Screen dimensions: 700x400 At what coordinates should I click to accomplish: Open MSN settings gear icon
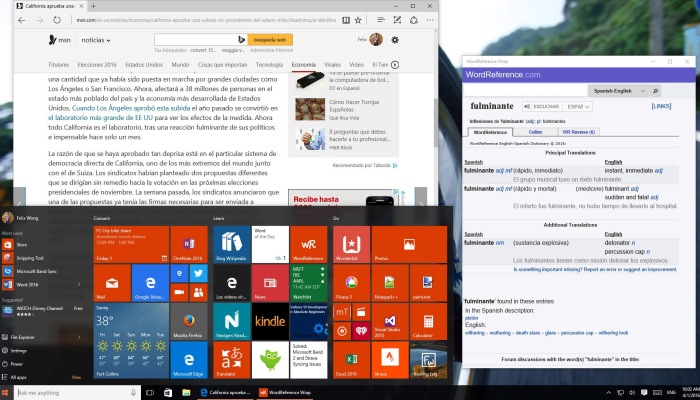395,40
